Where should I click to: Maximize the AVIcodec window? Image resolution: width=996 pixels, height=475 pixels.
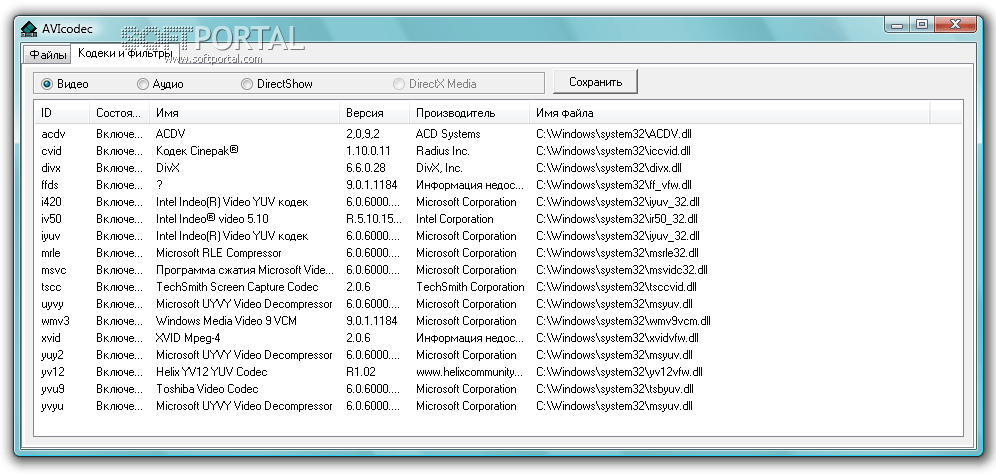(x=922, y=24)
